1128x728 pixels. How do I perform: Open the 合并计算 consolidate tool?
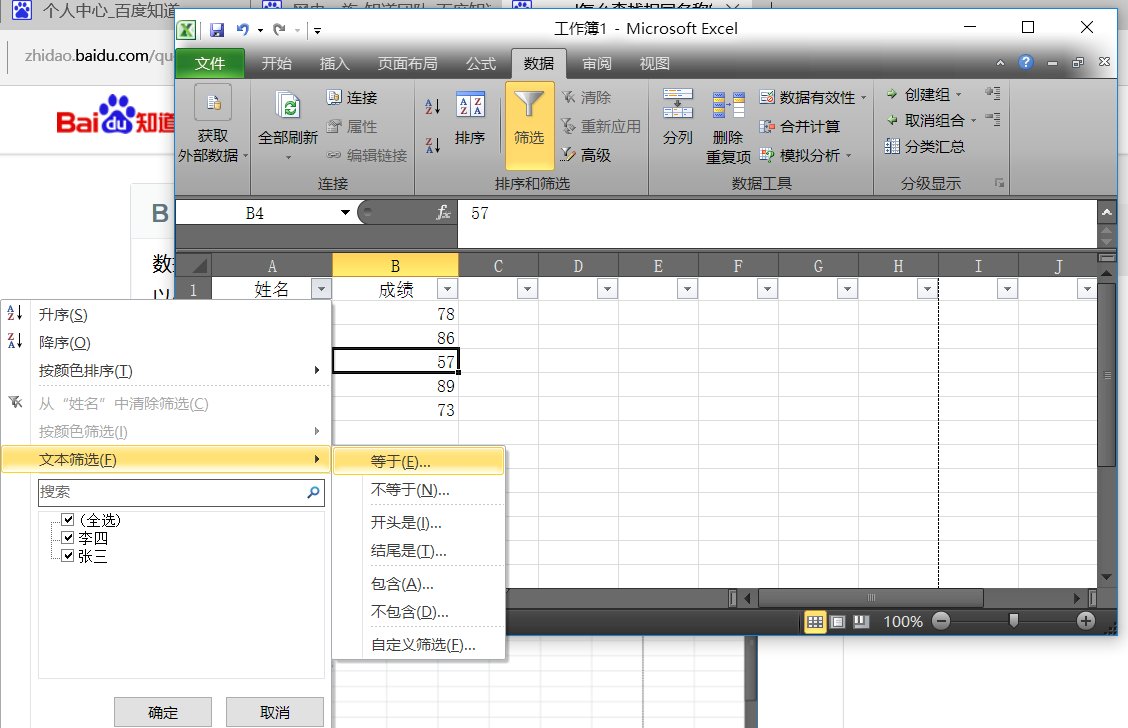(802, 127)
